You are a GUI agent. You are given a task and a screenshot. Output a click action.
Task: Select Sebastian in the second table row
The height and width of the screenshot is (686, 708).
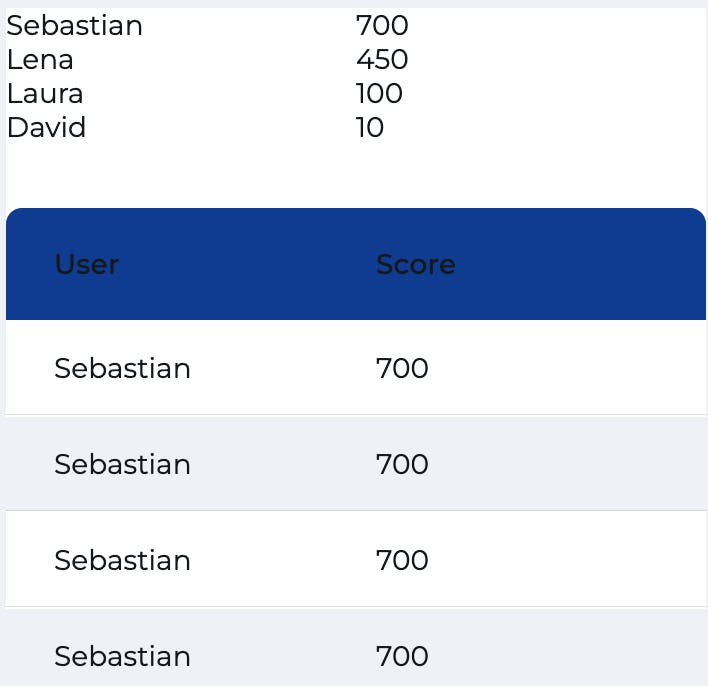point(122,465)
